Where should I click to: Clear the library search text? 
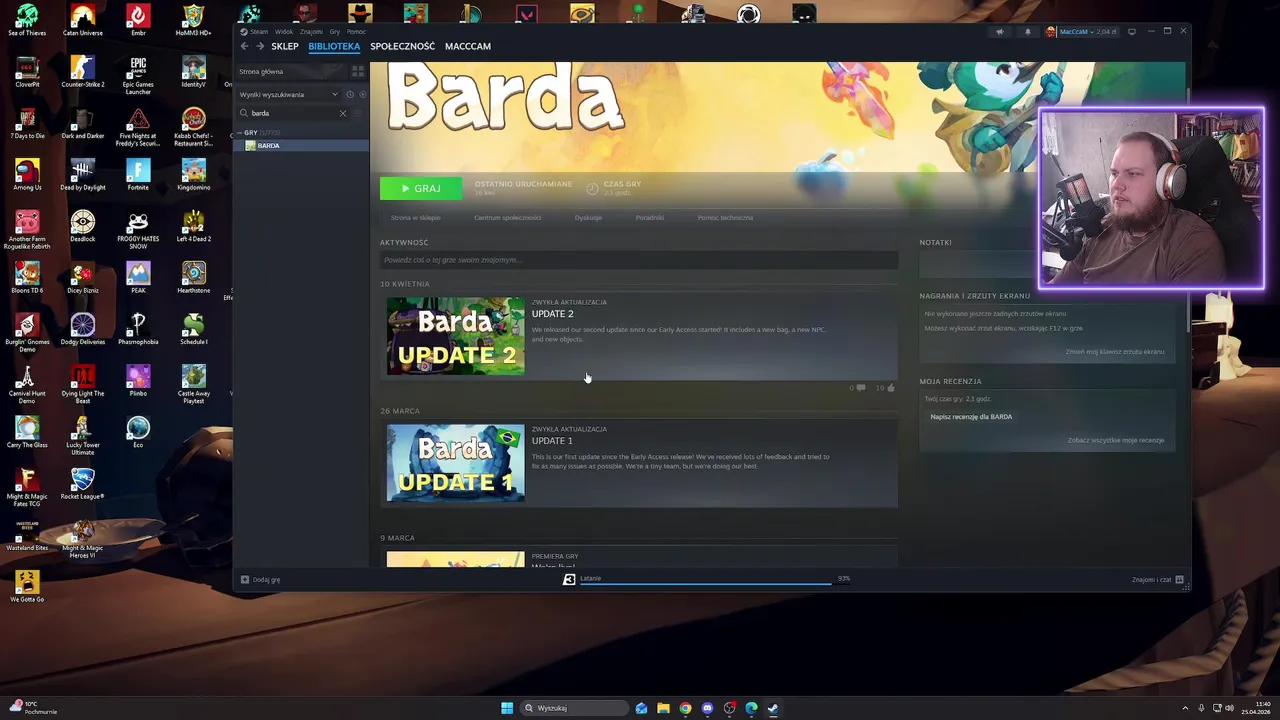point(342,113)
